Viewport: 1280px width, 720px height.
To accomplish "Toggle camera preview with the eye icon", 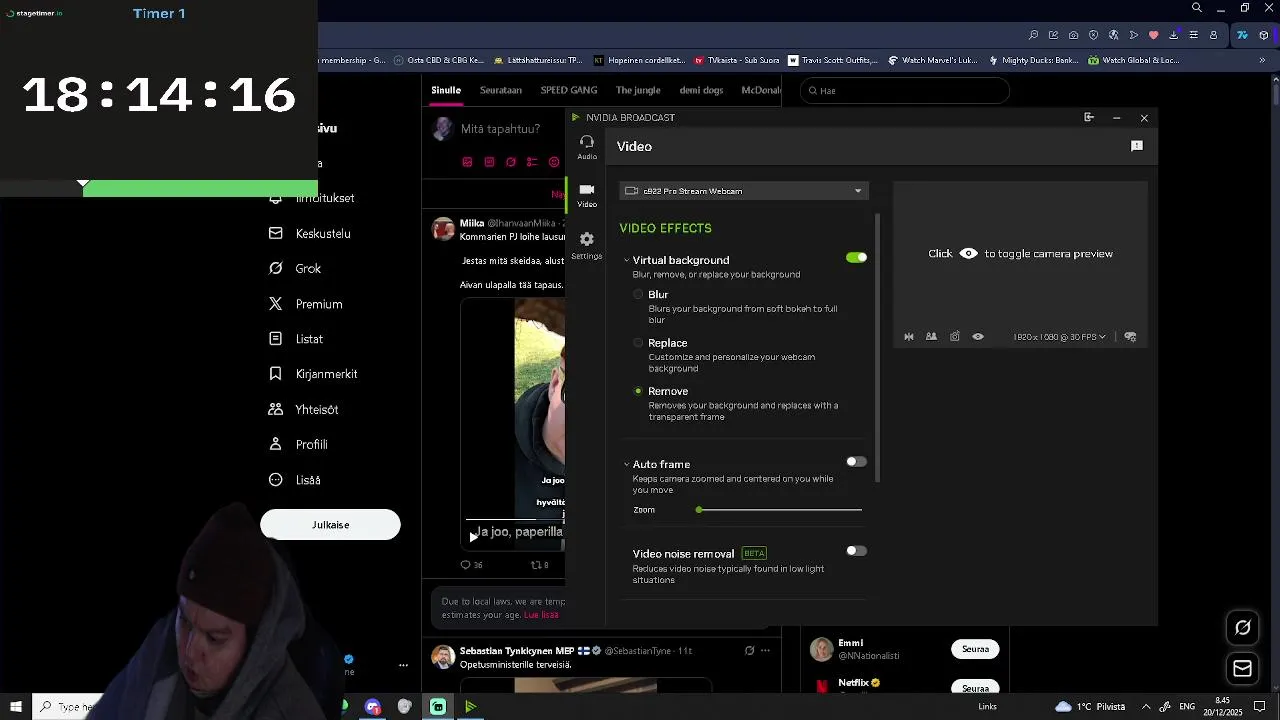I will (978, 337).
